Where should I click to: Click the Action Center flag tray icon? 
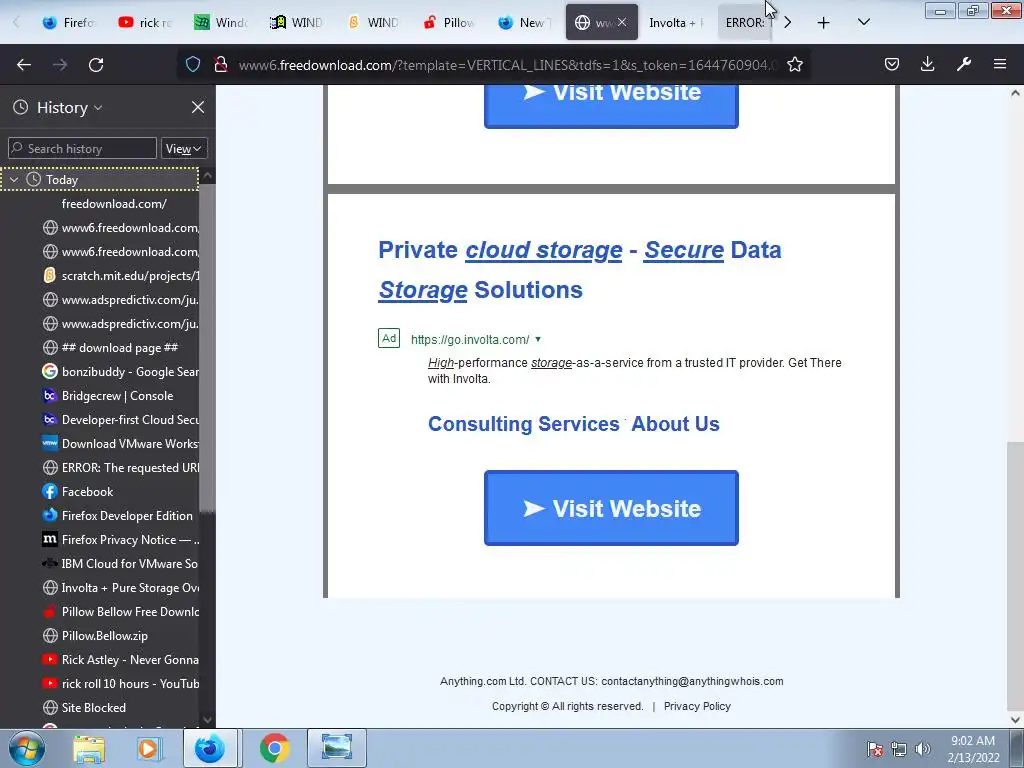point(875,749)
